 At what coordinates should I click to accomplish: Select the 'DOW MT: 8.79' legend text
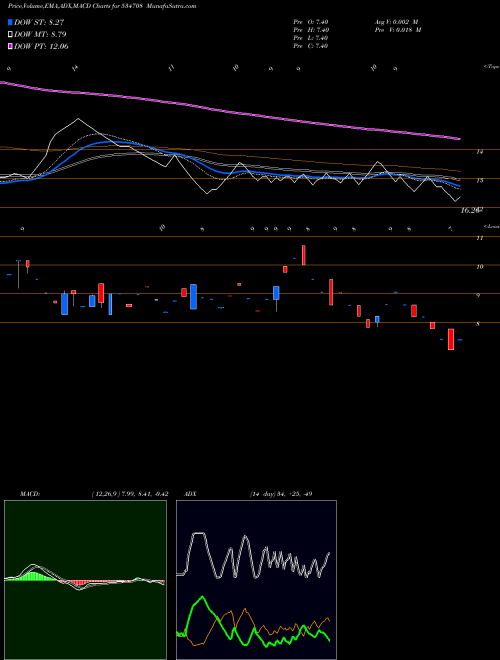(40, 35)
